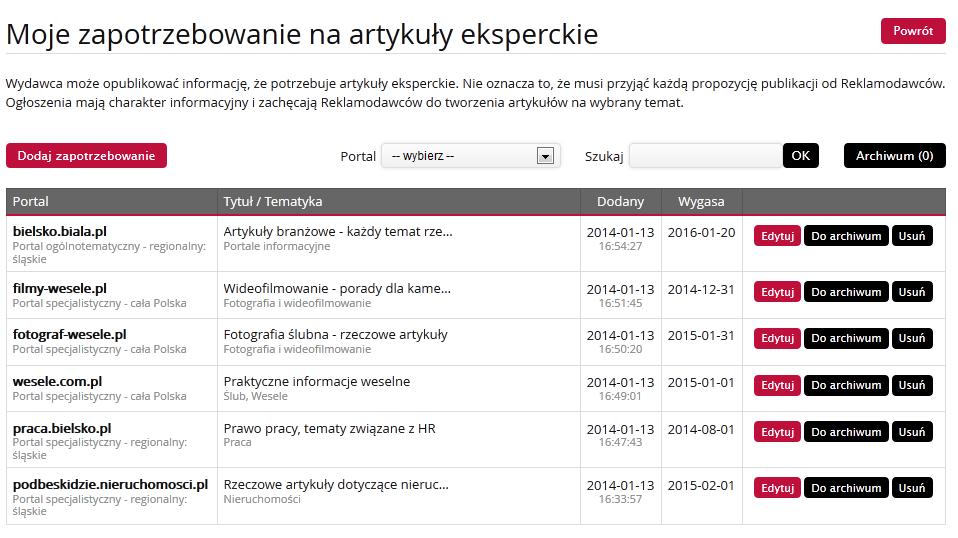The height and width of the screenshot is (538, 958).
Task: Click category text Portale informacyjne
Action: coord(277,247)
